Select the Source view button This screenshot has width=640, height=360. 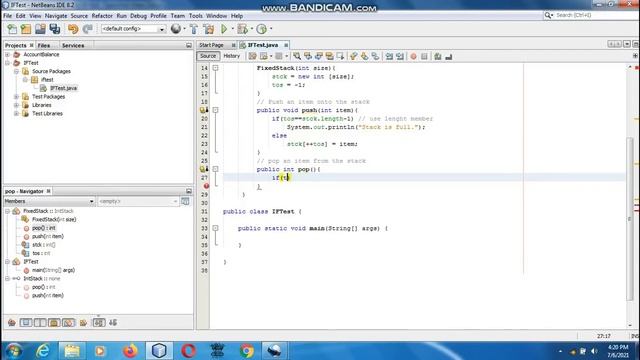(208, 56)
